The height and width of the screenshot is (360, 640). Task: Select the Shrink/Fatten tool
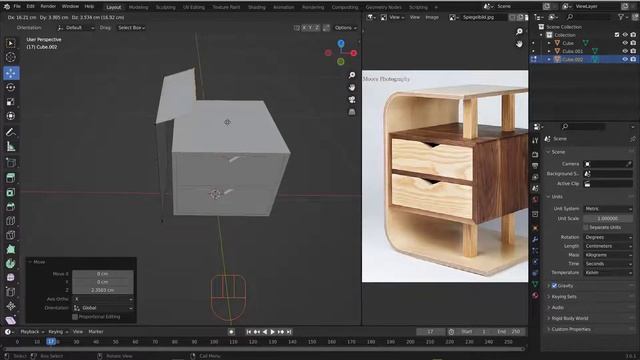pyautogui.click(x=11, y=306)
